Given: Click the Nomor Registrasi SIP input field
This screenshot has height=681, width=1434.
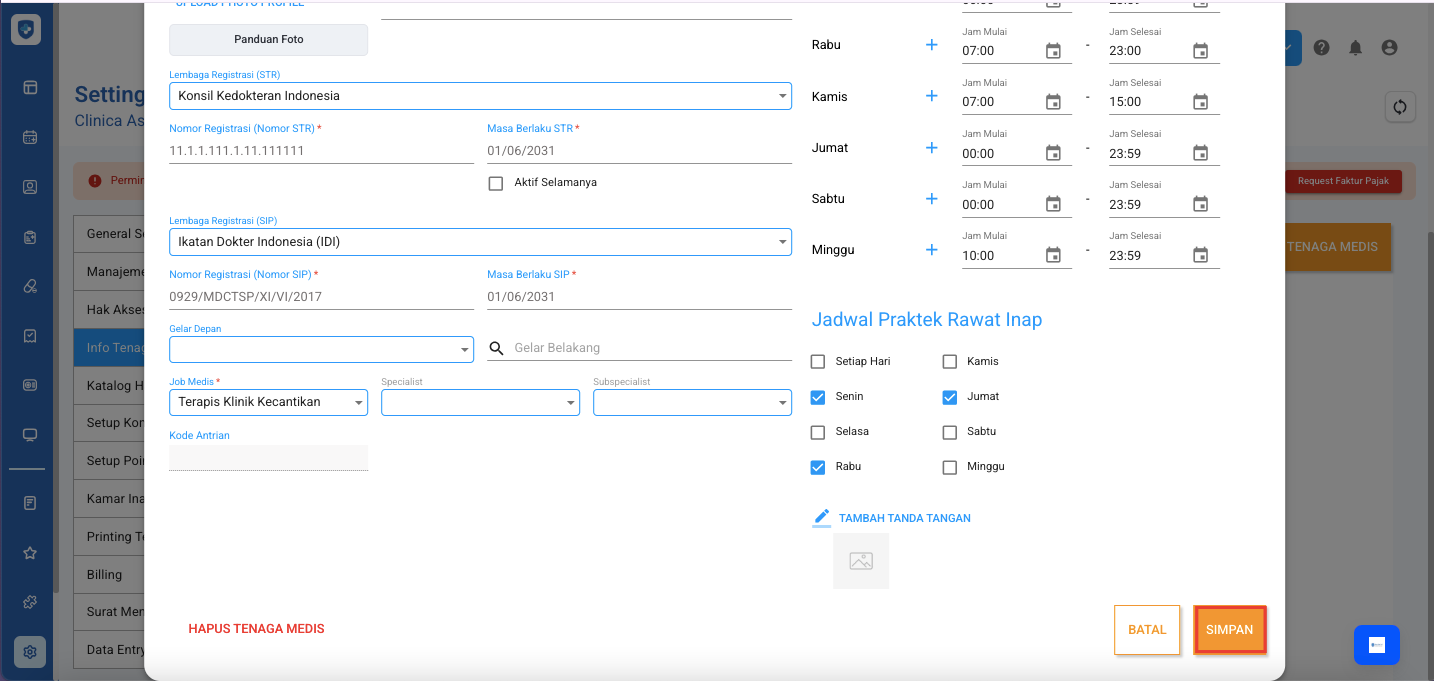Looking at the screenshot, I should coord(321,297).
